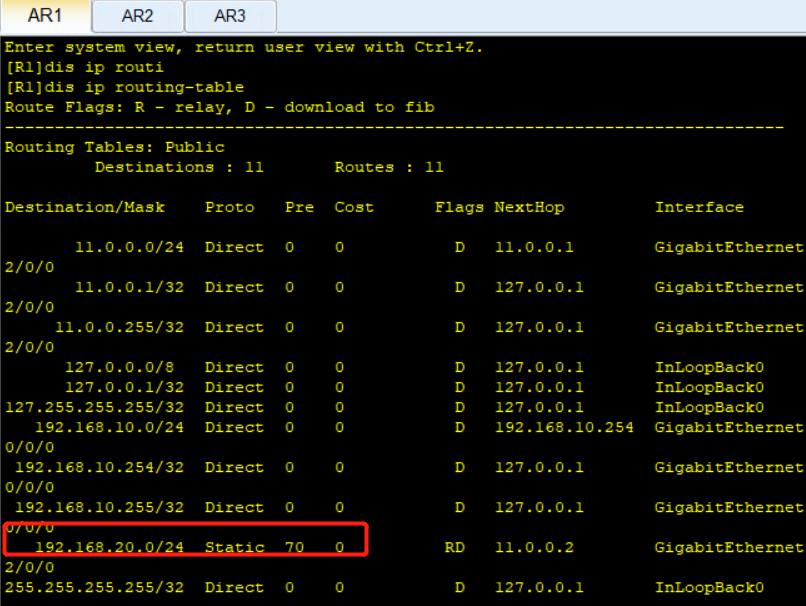The width and height of the screenshot is (806, 606).
Task: Open the AR2 terminal tab
Action: click(138, 16)
